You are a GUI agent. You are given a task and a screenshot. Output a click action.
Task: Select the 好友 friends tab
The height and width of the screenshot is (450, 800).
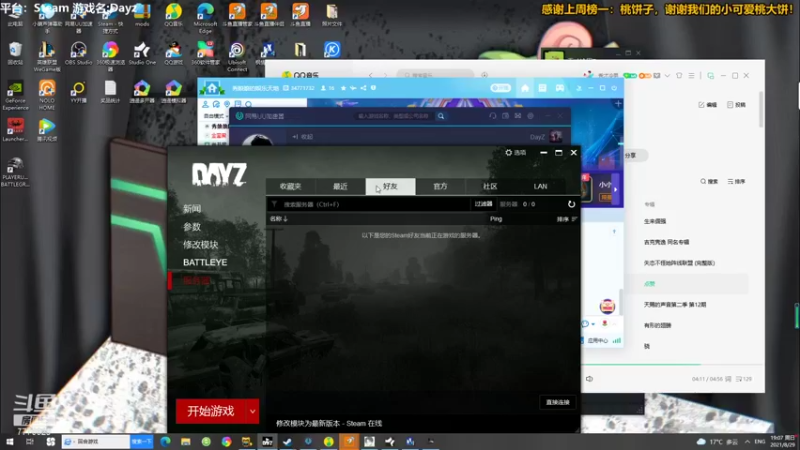390,187
